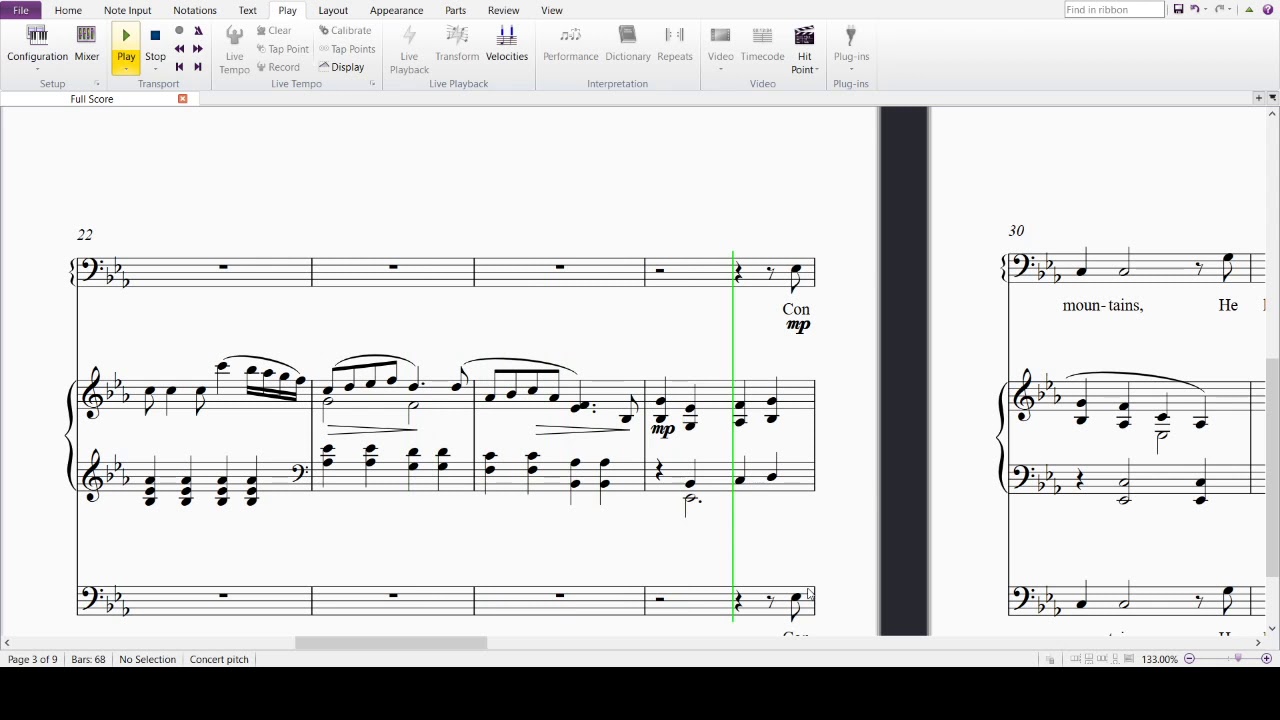Click Record in the Live Tempo group
1280x720 pixels.
(x=278, y=67)
